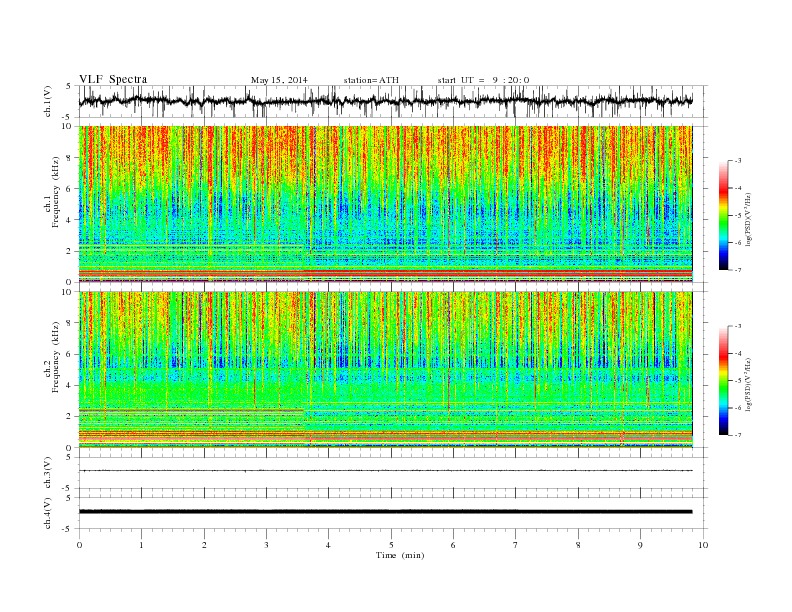Viewport: 792px width, 612px height.
Task: Click the time-axis tick label "10"
Action: [x=703, y=545]
